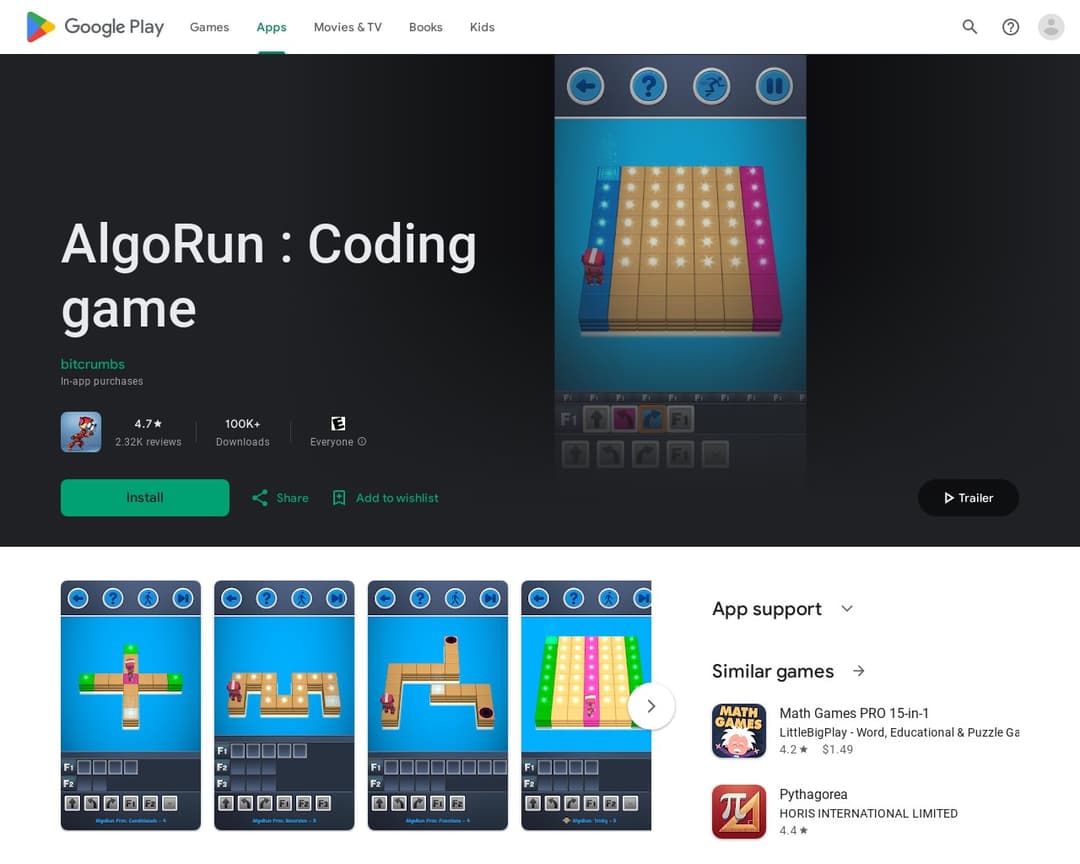
Task: Click the Everyone rating E badge
Action: click(338, 423)
